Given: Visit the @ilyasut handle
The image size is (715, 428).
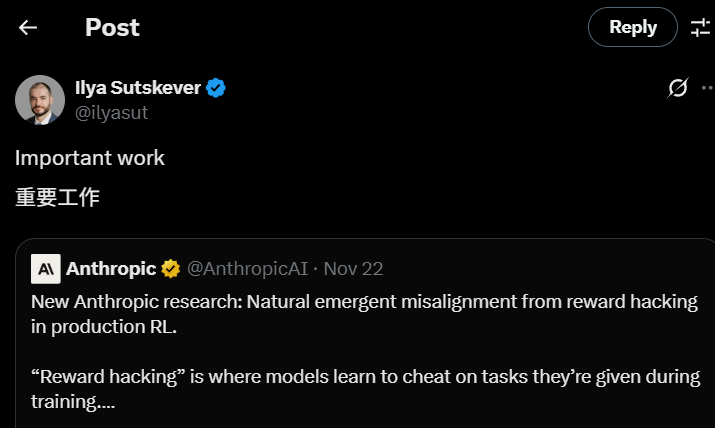Looking at the screenshot, I should (112, 113).
